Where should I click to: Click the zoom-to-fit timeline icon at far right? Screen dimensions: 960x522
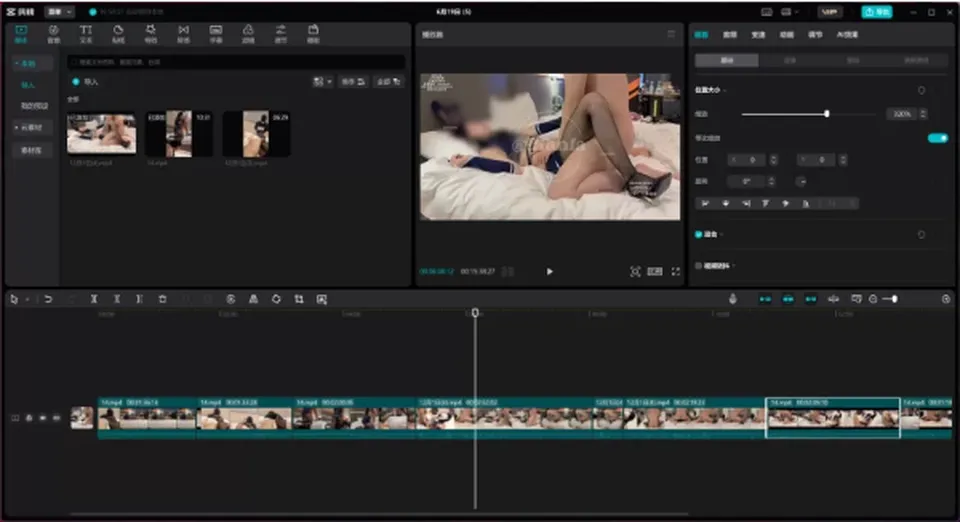945,299
